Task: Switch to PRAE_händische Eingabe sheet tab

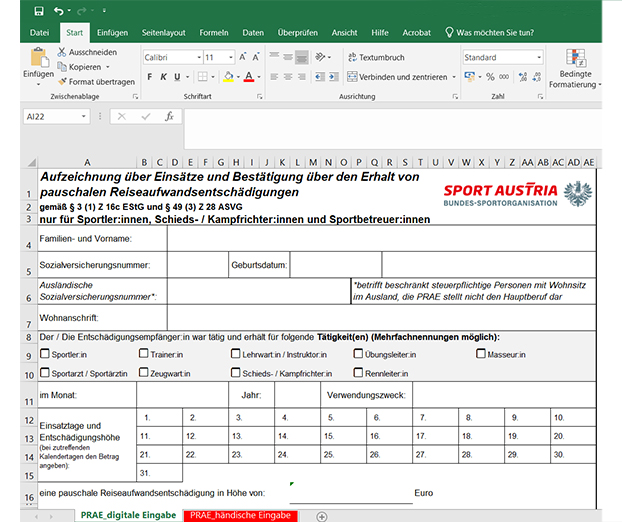Action: pyautogui.click(x=240, y=515)
